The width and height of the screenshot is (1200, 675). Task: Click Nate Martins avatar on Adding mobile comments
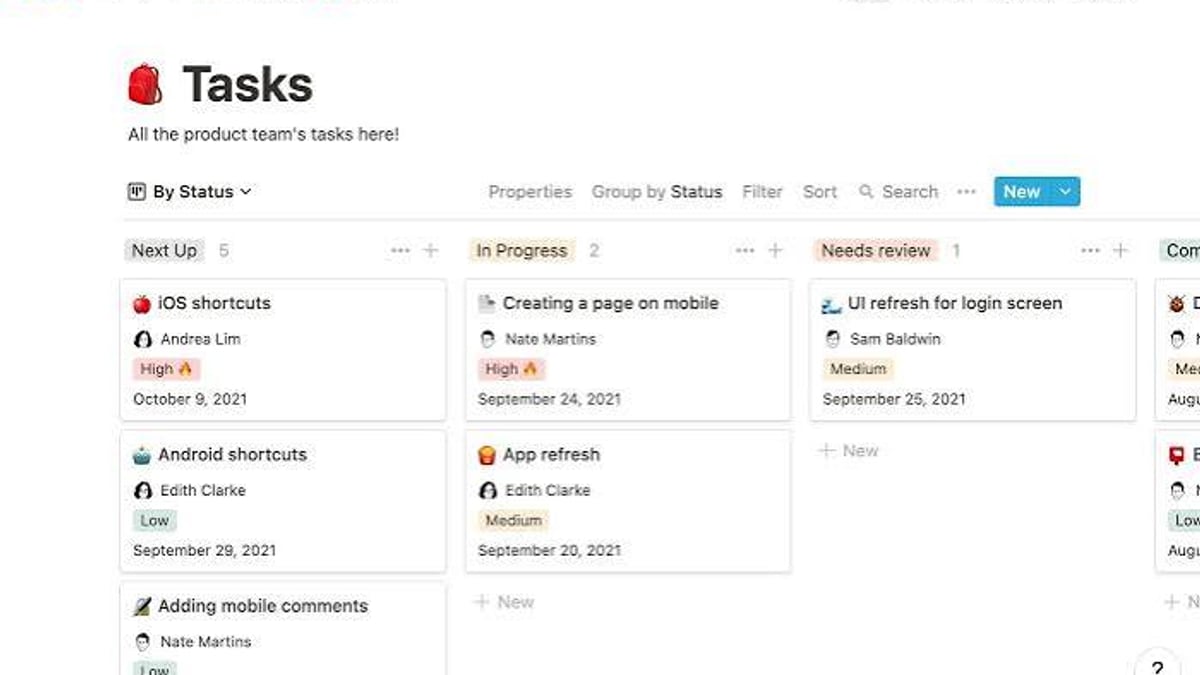pyautogui.click(x=143, y=642)
